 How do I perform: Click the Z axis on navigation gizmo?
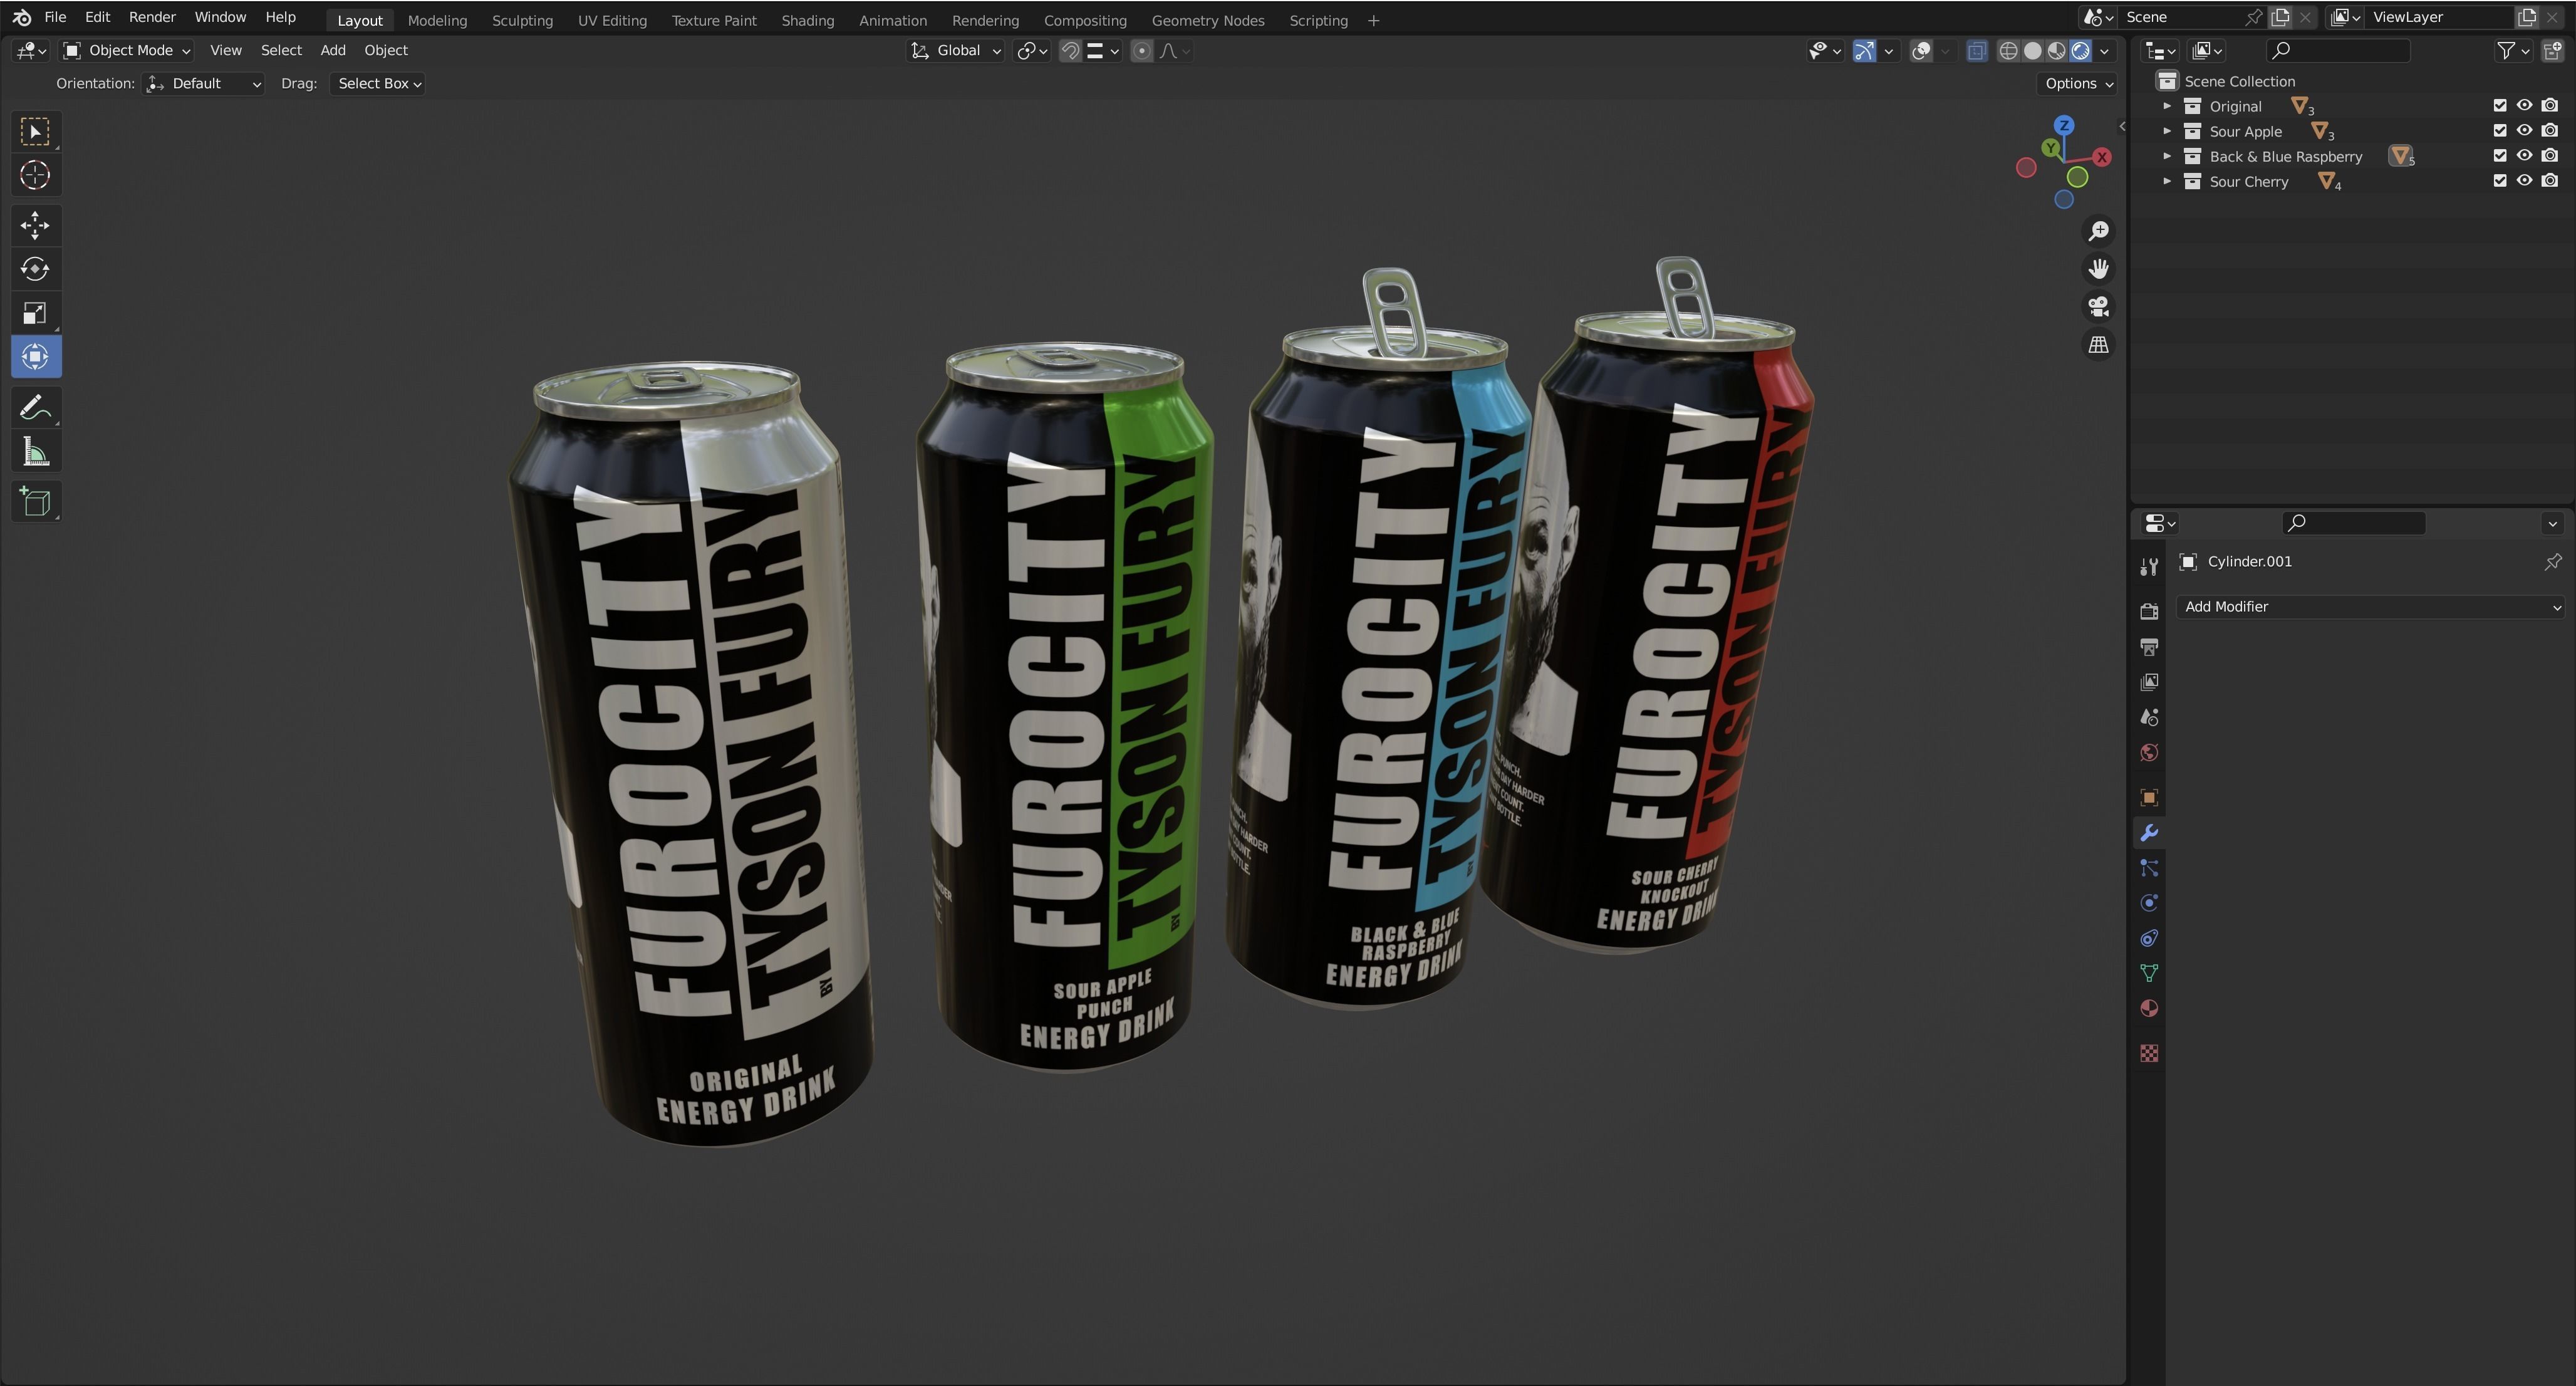[x=2064, y=125]
